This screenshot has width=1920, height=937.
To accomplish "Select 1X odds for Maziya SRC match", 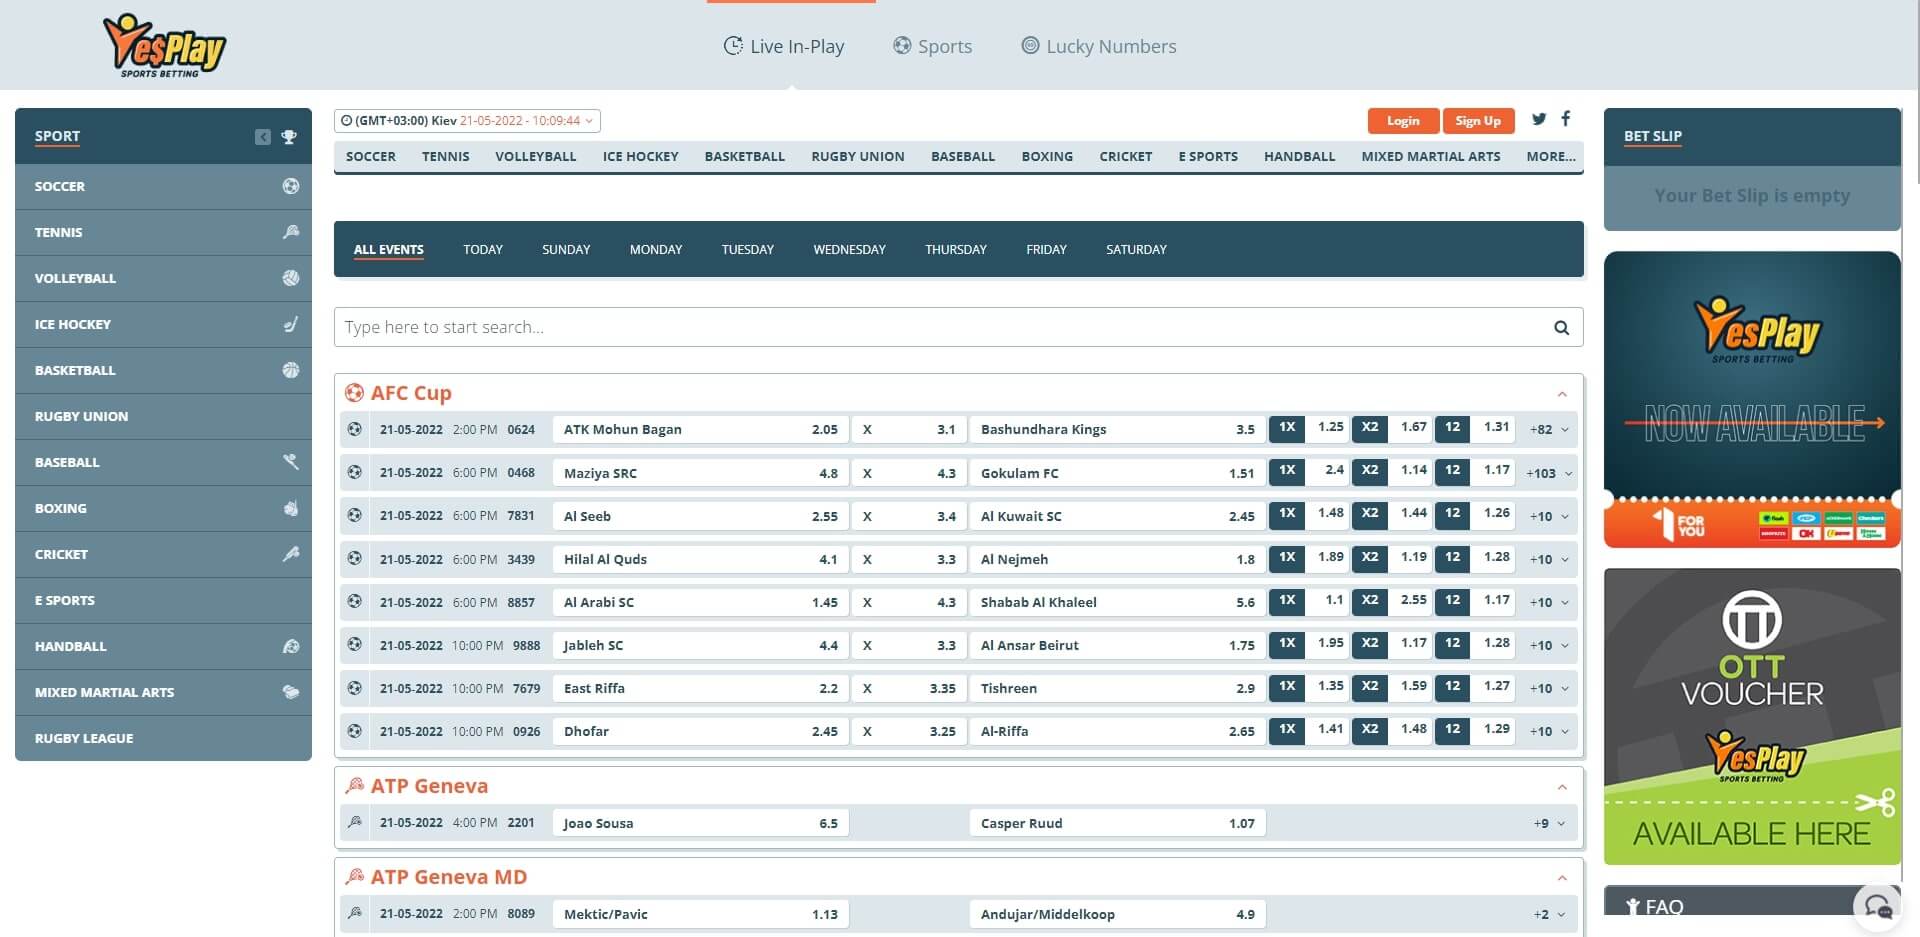I will [x=1287, y=471].
